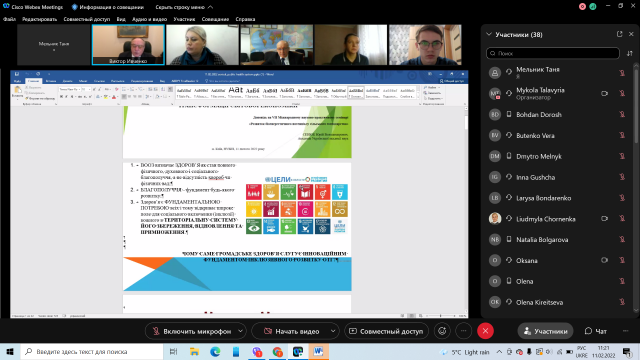Open Информация о совещании
640x360 pixels.
click(108, 7)
